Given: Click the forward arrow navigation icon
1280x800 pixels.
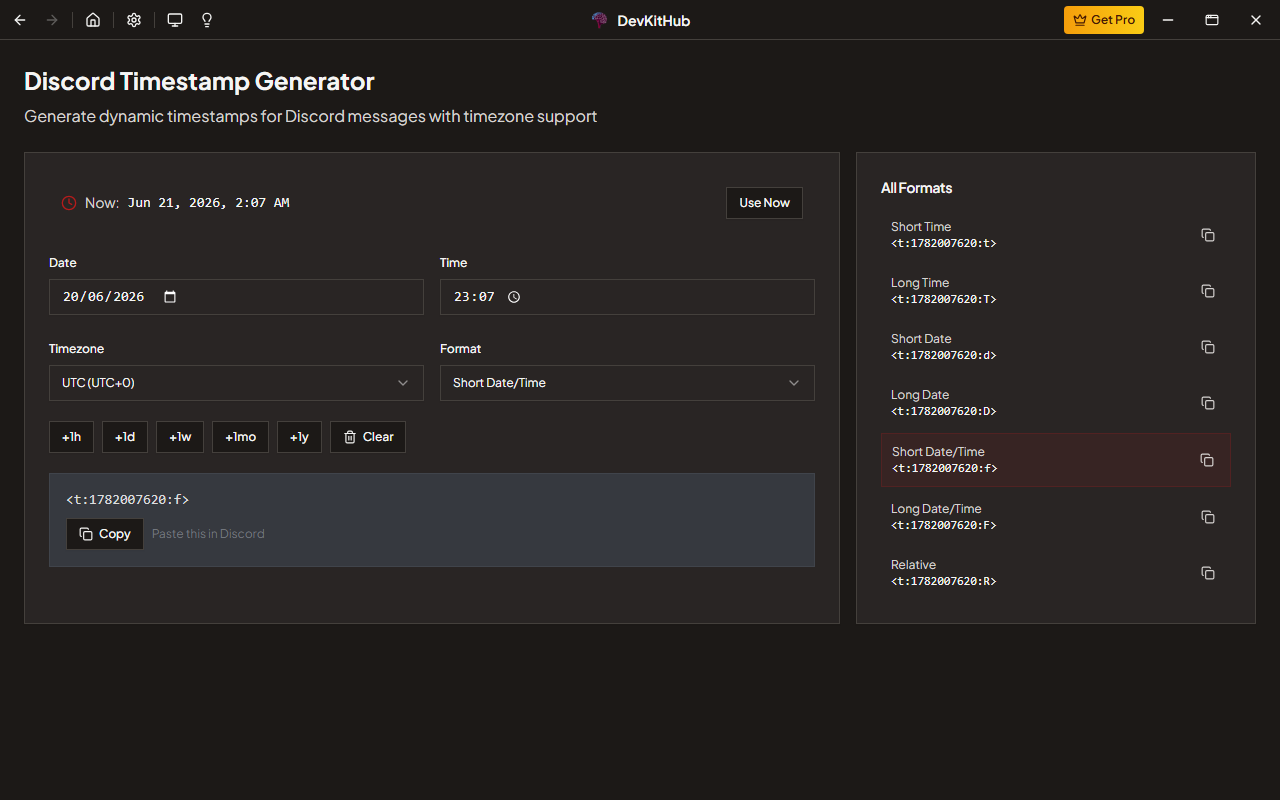Looking at the screenshot, I should (x=52, y=20).
